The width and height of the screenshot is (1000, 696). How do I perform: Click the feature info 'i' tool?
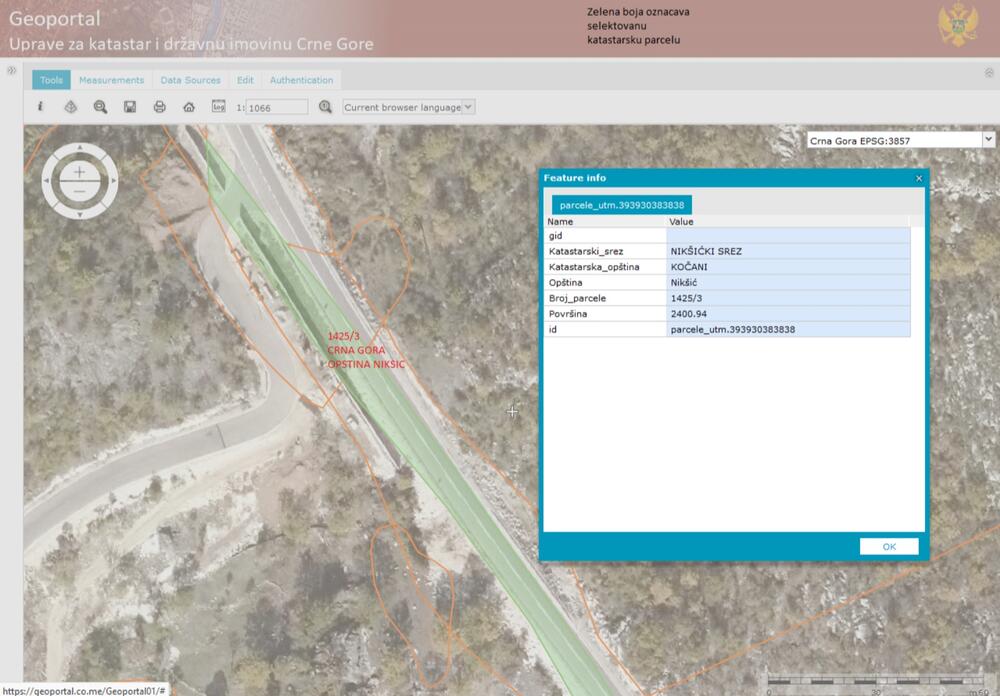pos(40,107)
